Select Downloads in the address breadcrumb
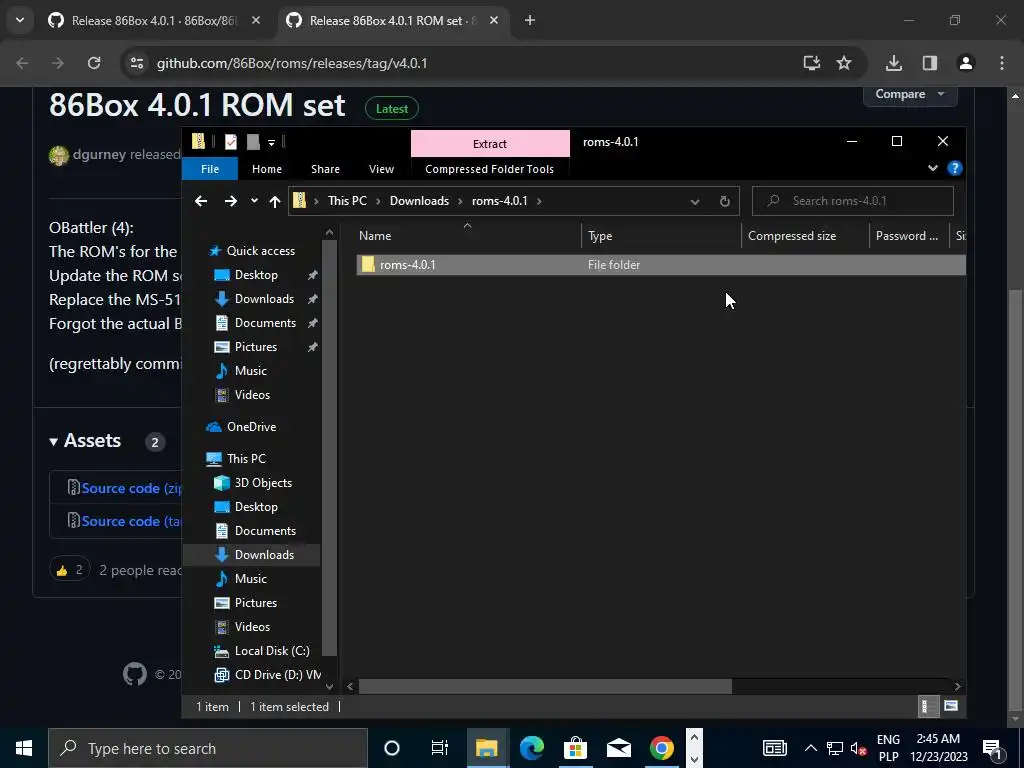This screenshot has height=768, width=1024. pos(419,201)
